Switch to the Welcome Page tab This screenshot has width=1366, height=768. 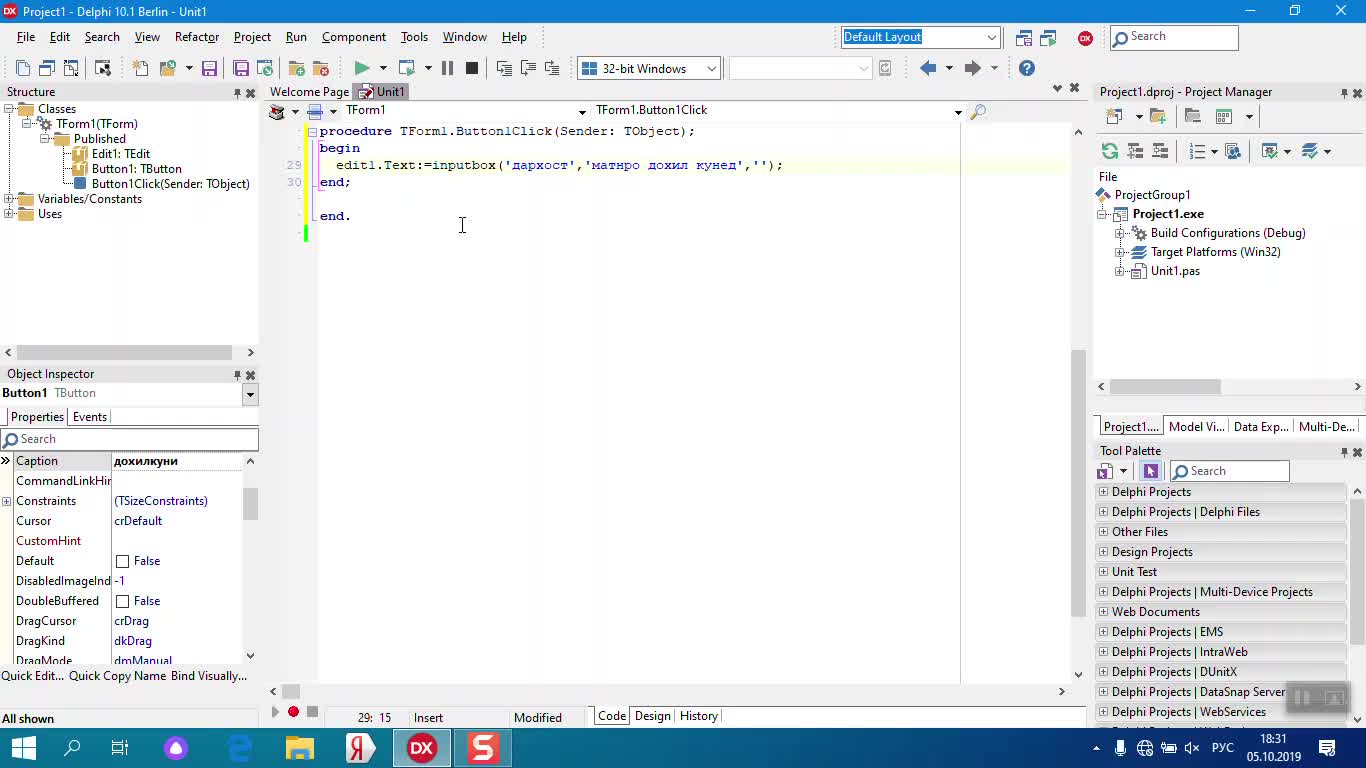pyautogui.click(x=309, y=92)
